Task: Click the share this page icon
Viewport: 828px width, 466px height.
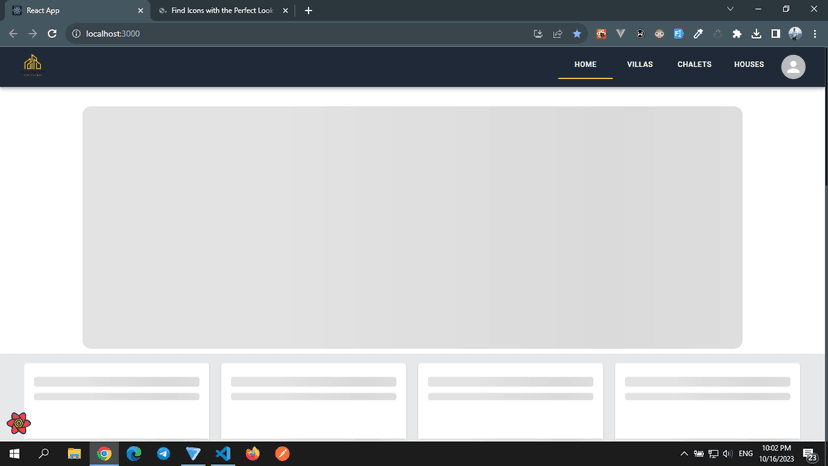Action: (x=557, y=34)
